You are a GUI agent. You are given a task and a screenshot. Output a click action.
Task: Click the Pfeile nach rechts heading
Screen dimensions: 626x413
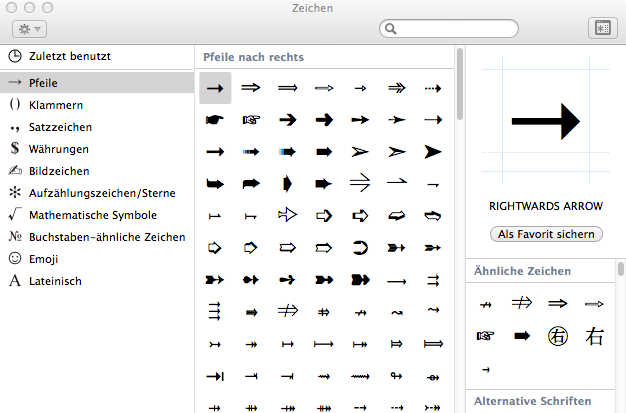pyautogui.click(x=254, y=57)
